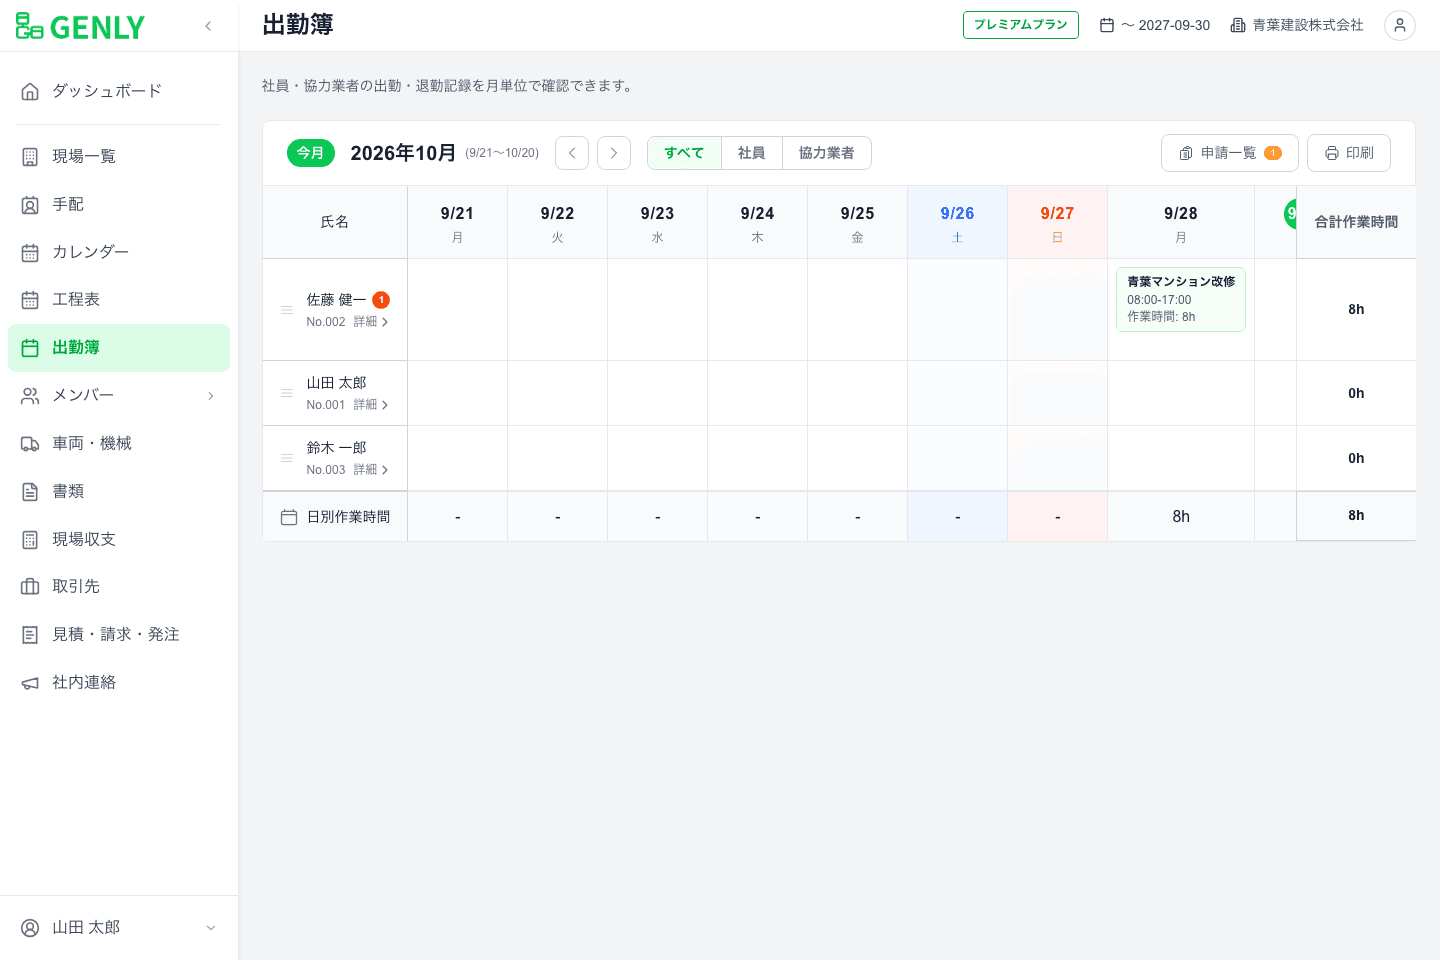Open 取引先 in the sidebar
The height and width of the screenshot is (960, 1440).
click(x=119, y=586)
